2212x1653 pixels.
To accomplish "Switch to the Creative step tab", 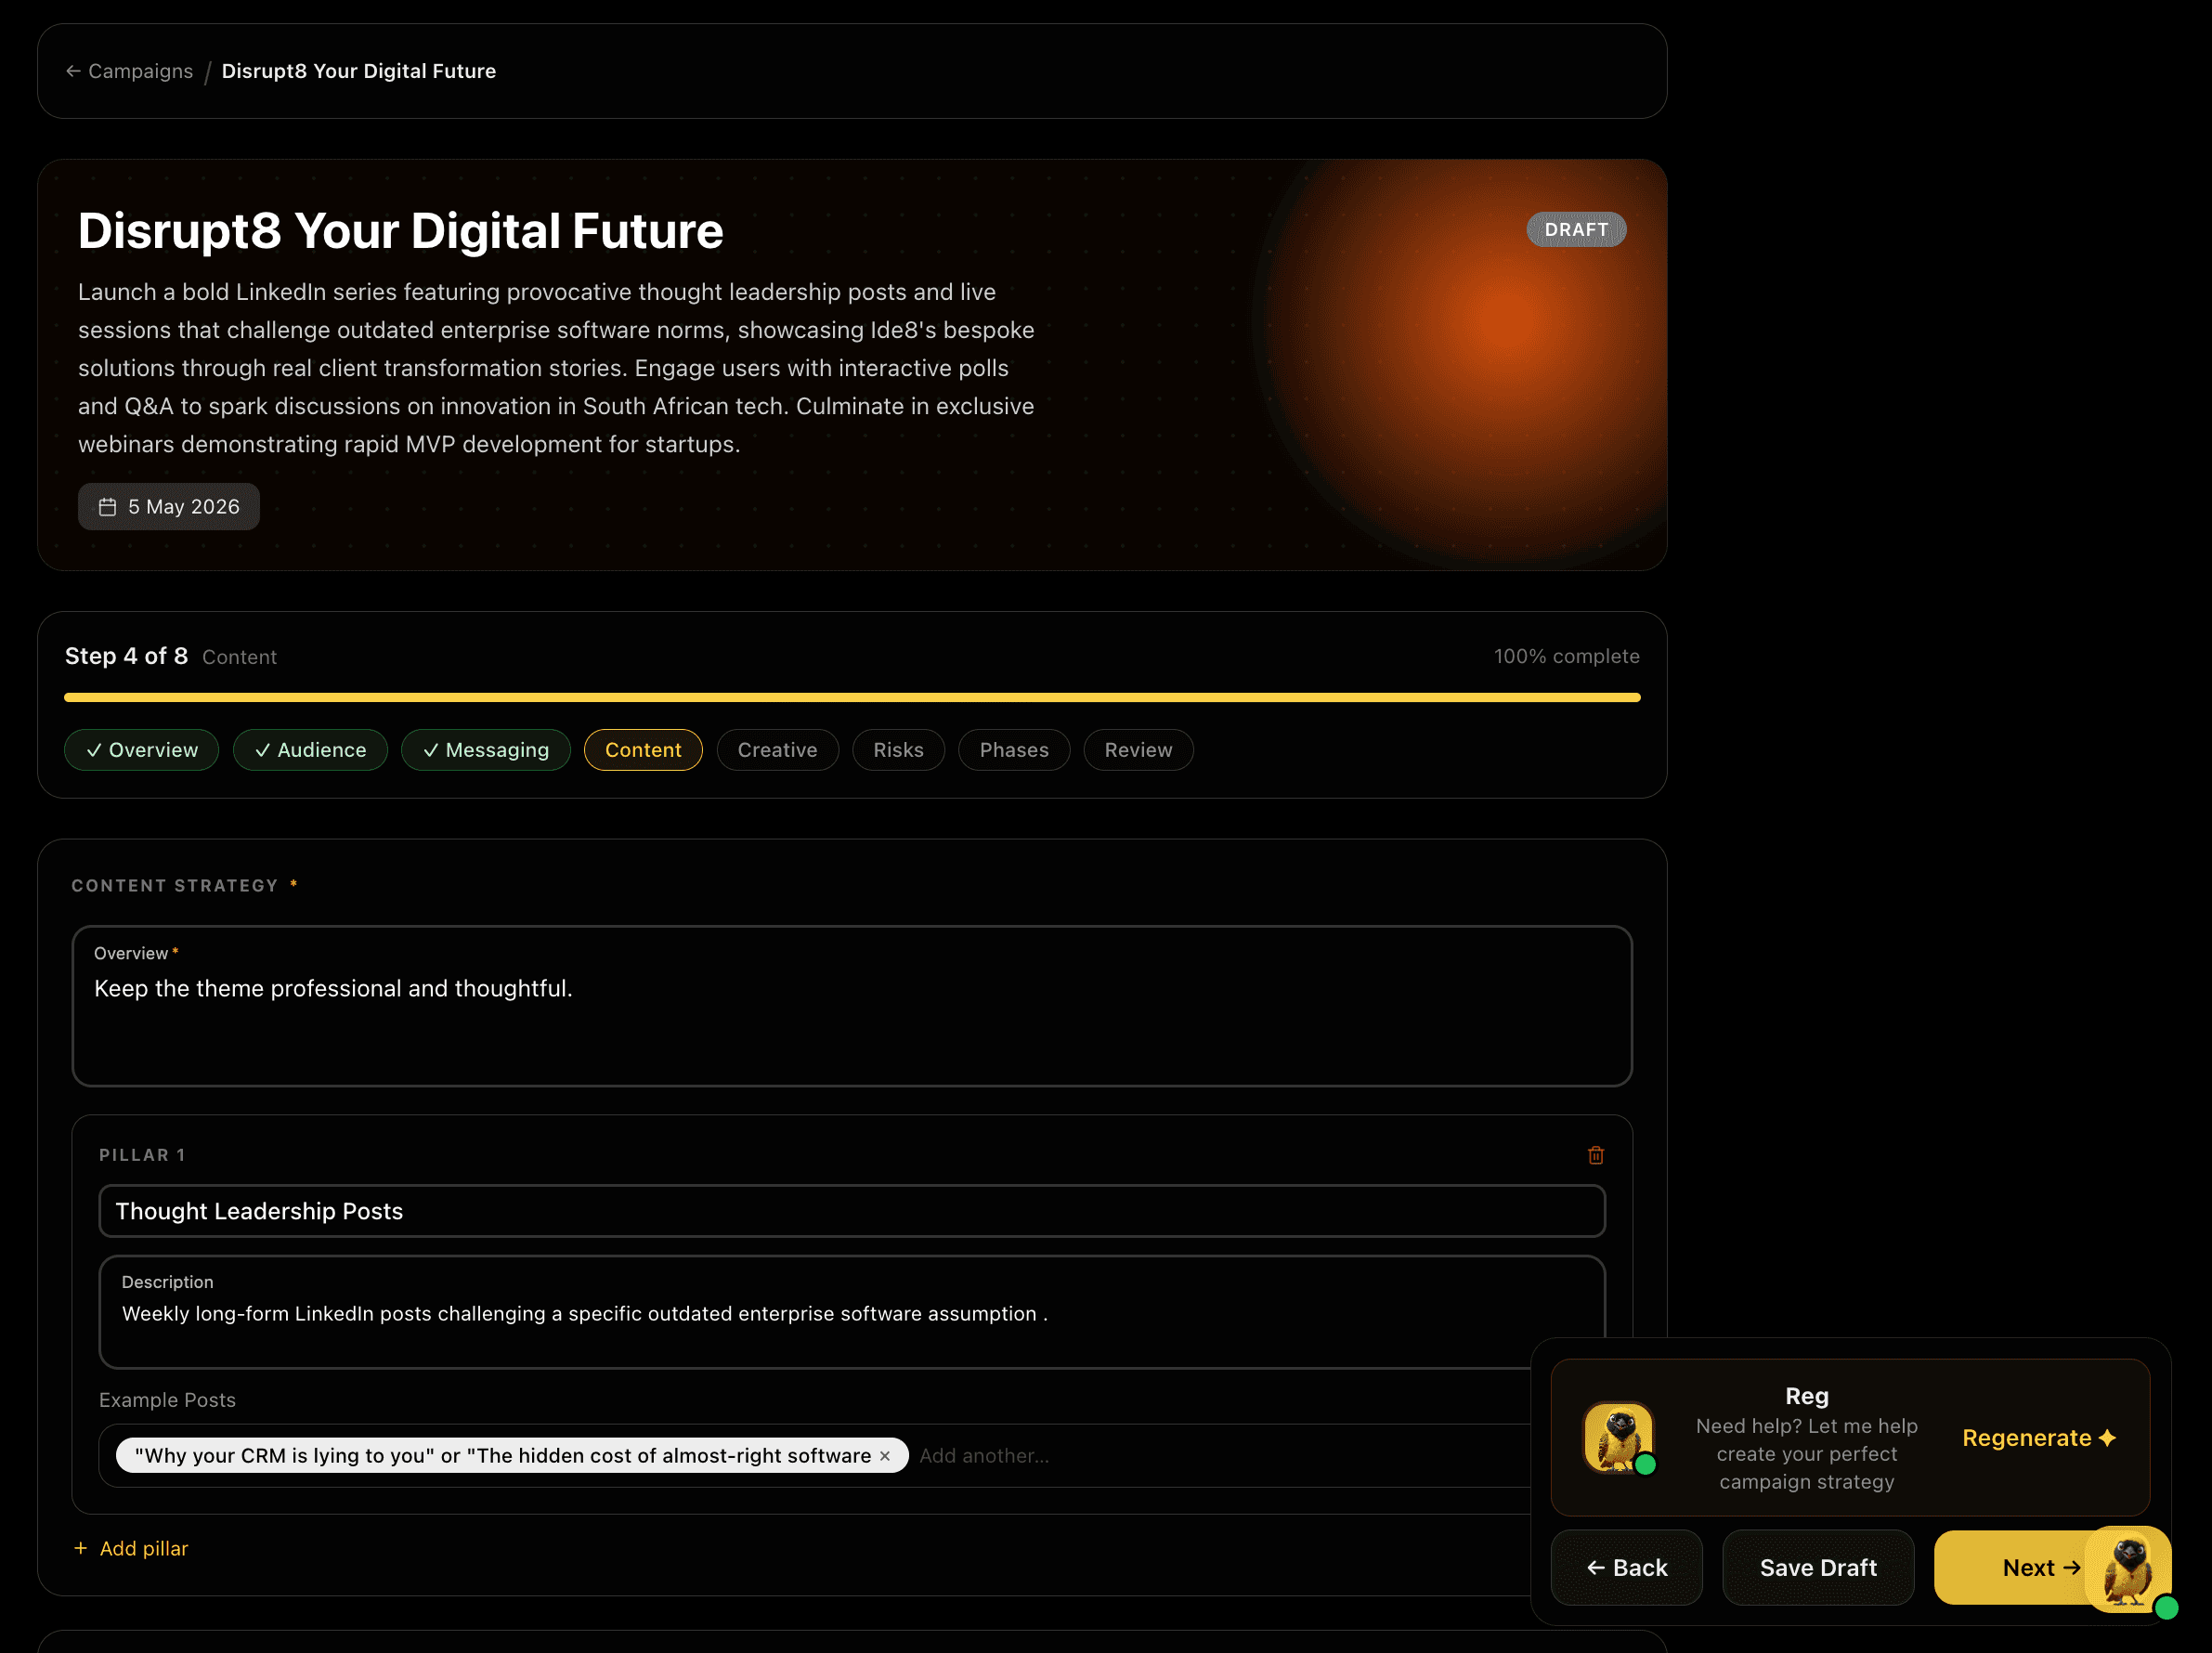I will tap(777, 750).
